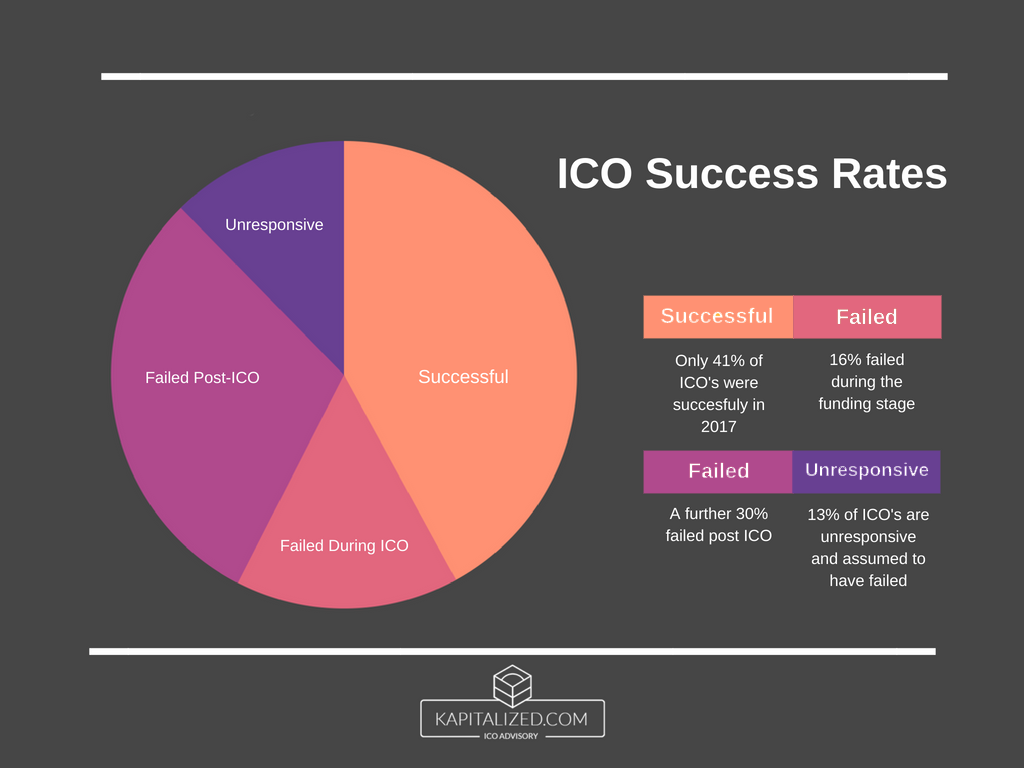Select the '13% of ICO's are unresponsive' text
Image resolution: width=1024 pixels, height=768 pixels.
(x=868, y=547)
